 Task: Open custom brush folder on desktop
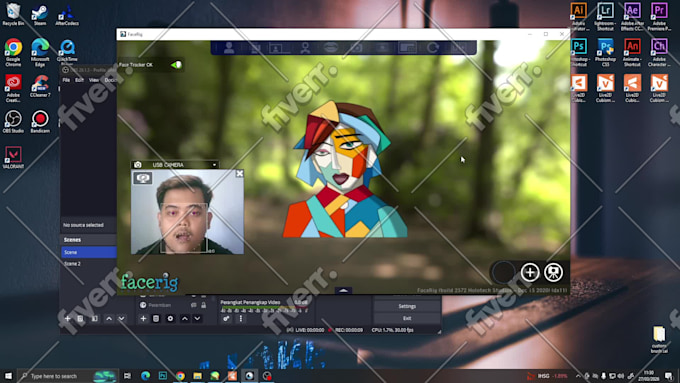point(659,339)
